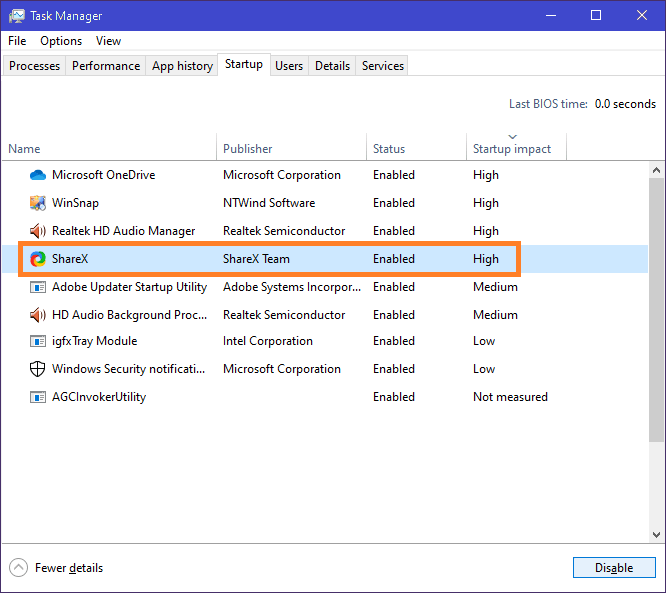Screen dimensions: 666x593
Task: Select the AGCInvokerUtility name
Action: point(99,397)
